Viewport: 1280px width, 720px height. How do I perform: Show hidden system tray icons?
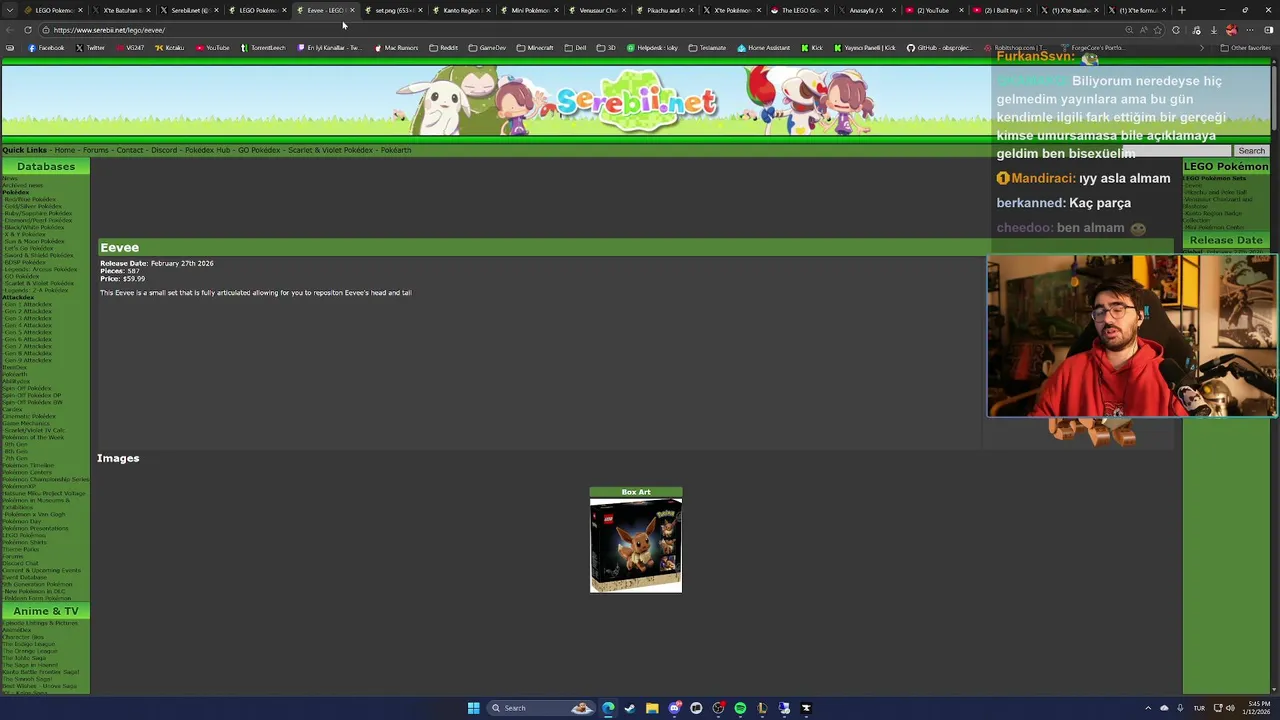click(x=1149, y=708)
